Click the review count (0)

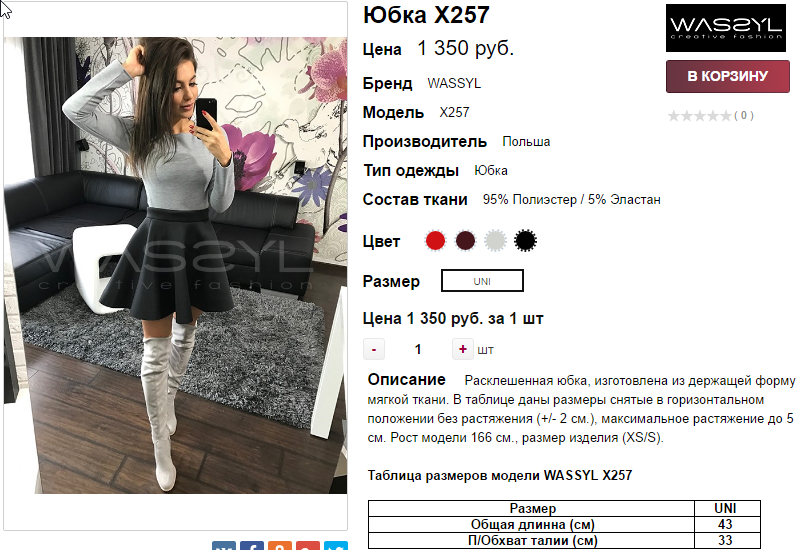coord(744,116)
